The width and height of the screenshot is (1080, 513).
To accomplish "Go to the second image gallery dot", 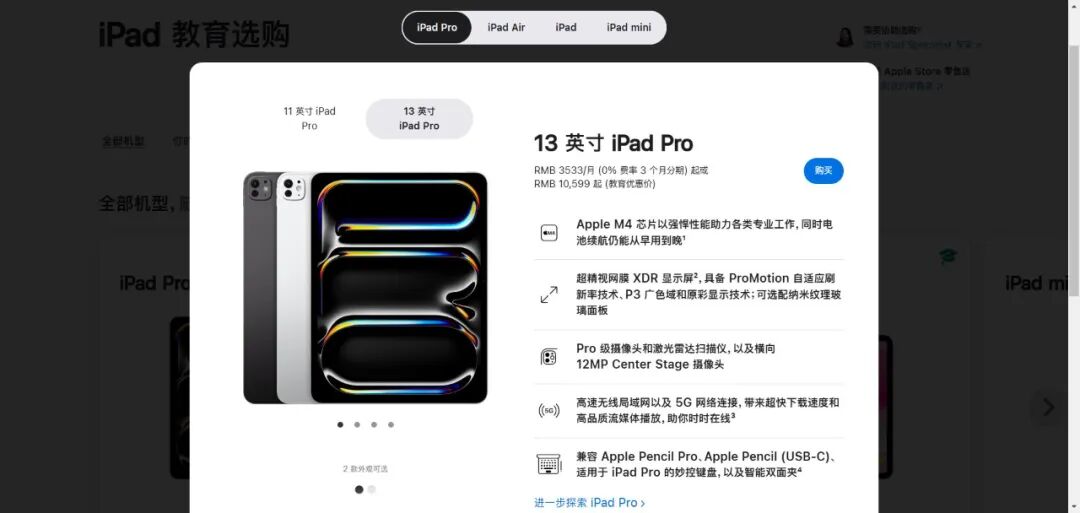I will [357, 425].
